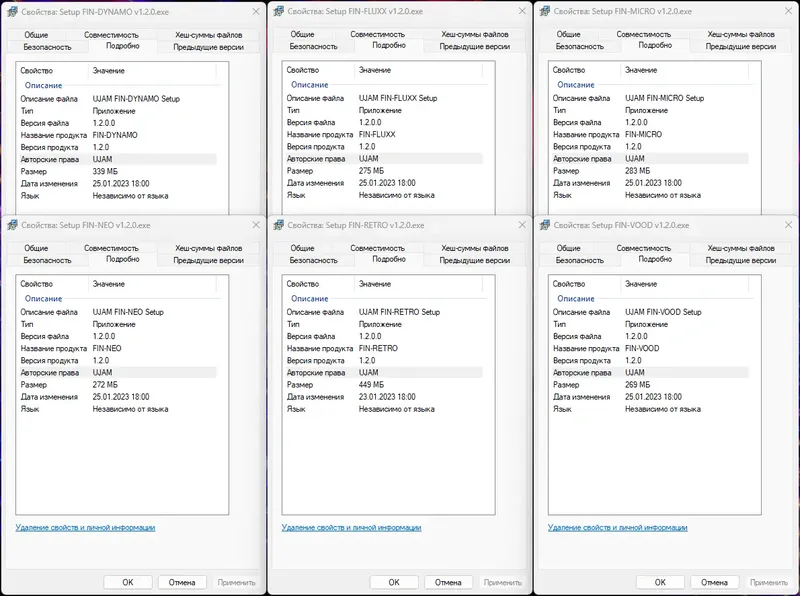This screenshot has width=800, height=596.
Task: Click the installer icon in FIN-DYNAMO title bar
Action: (12, 11)
